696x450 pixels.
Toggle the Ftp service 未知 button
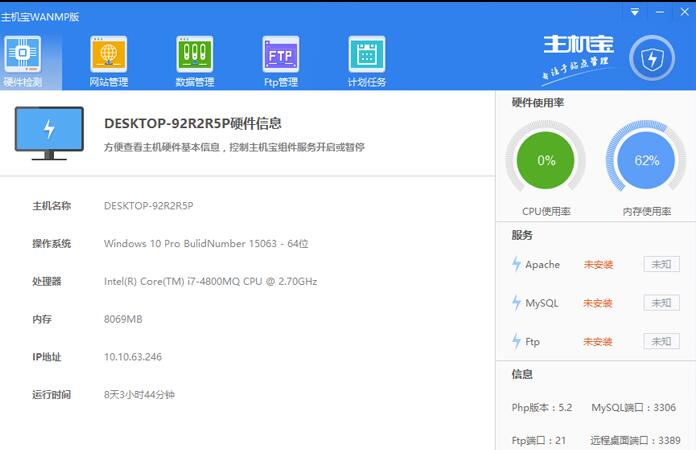(660, 342)
